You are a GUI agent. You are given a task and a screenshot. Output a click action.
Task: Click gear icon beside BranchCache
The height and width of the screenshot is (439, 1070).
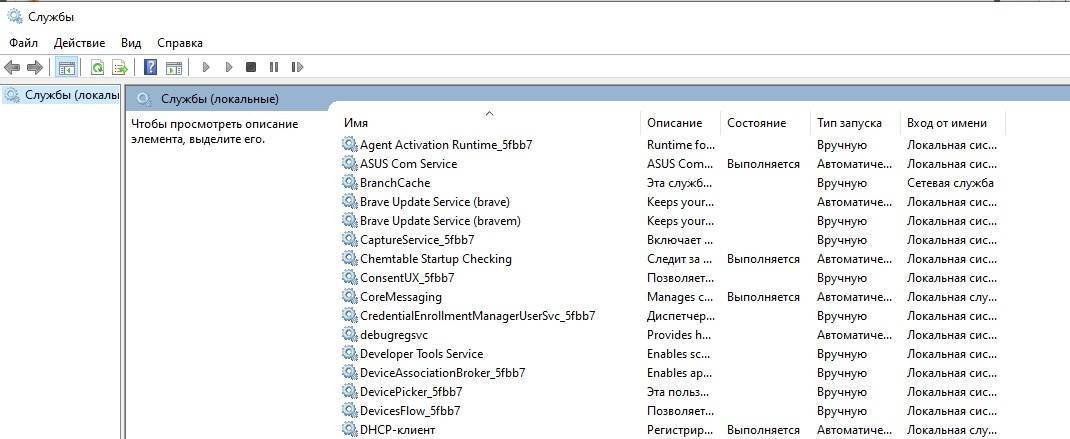pyautogui.click(x=349, y=183)
